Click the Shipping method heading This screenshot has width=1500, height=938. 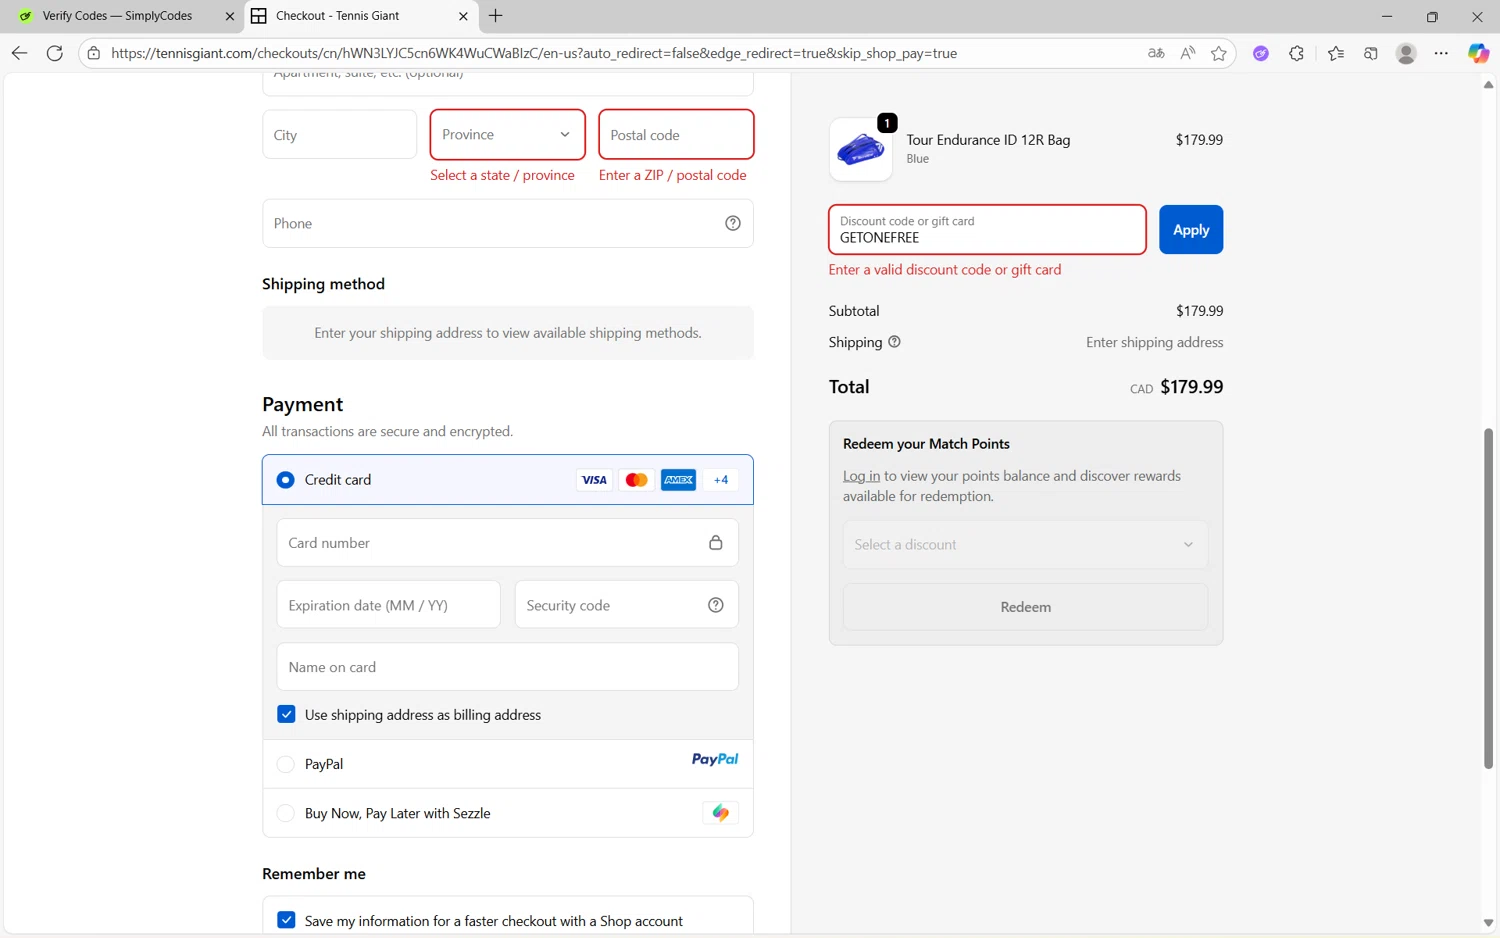[x=323, y=284]
